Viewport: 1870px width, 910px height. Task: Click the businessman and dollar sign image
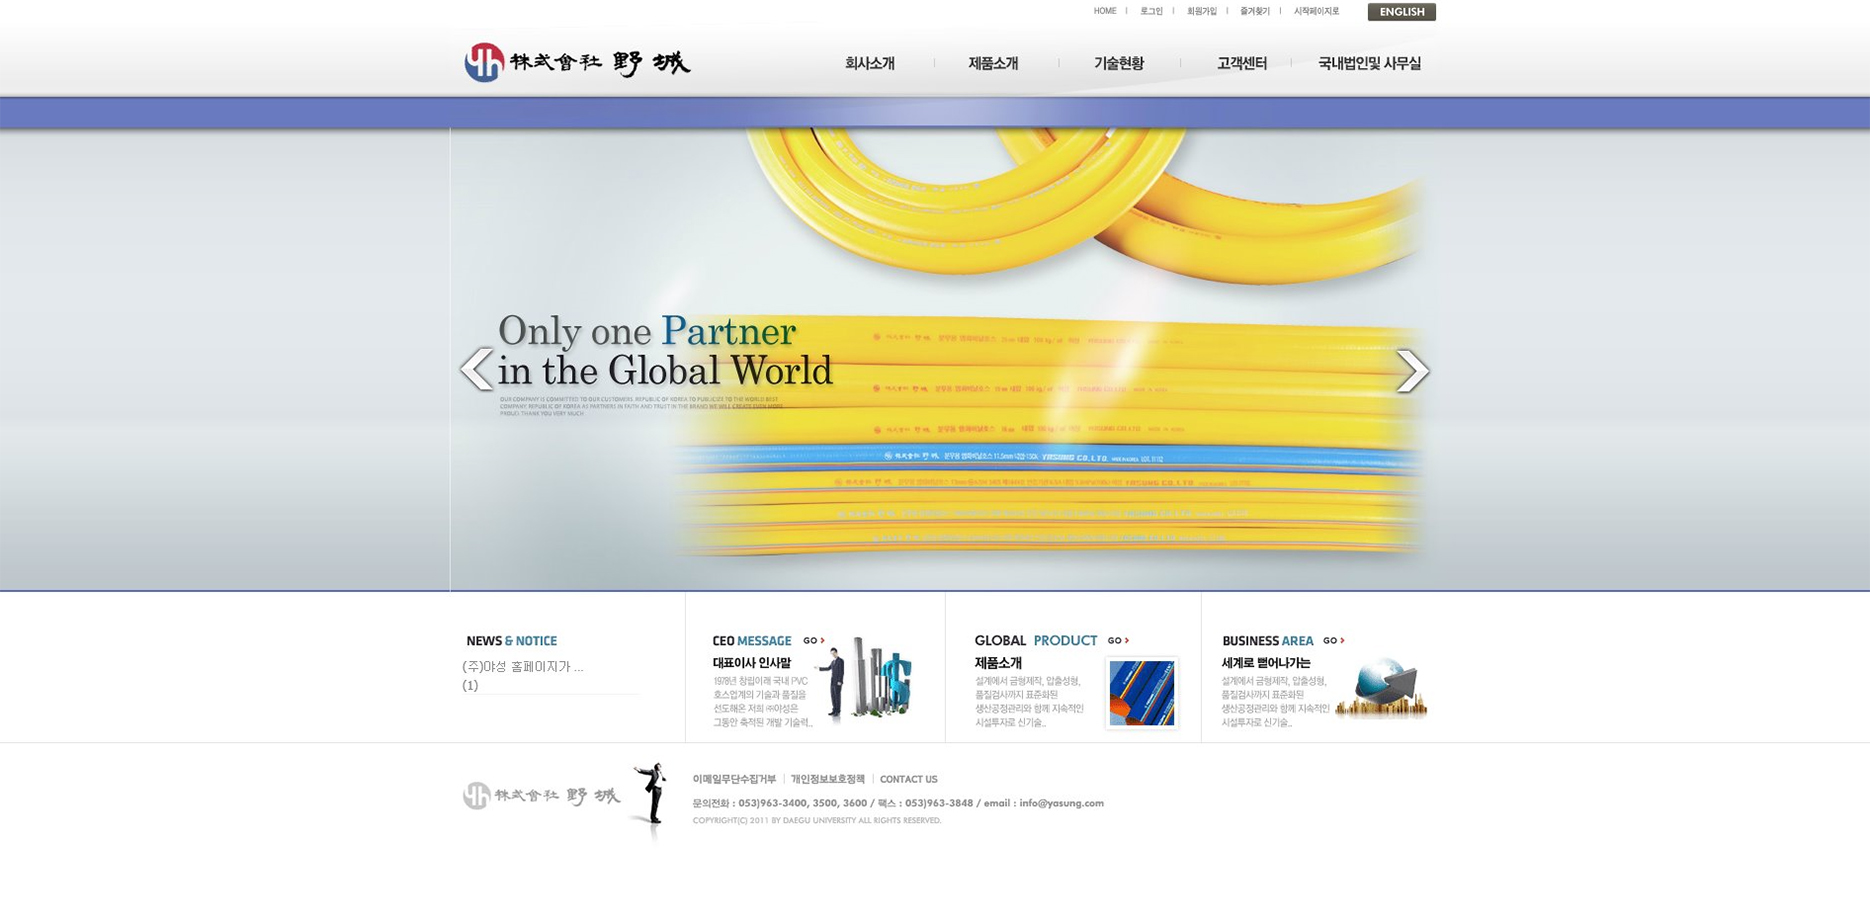[x=862, y=680]
